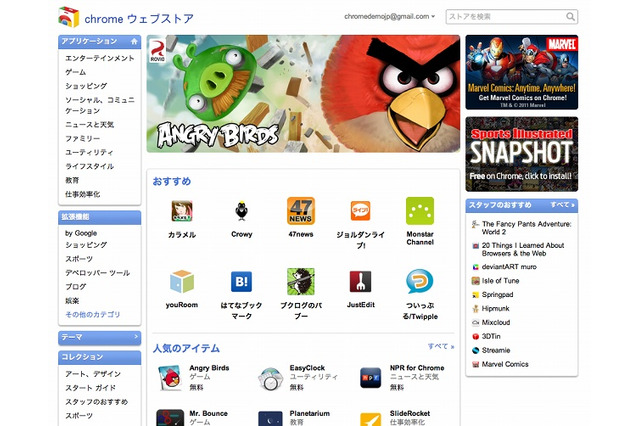Open スタート ガイド collection
The height and width of the screenshot is (426, 640).
pyautogui.click(x=90, y=388)
